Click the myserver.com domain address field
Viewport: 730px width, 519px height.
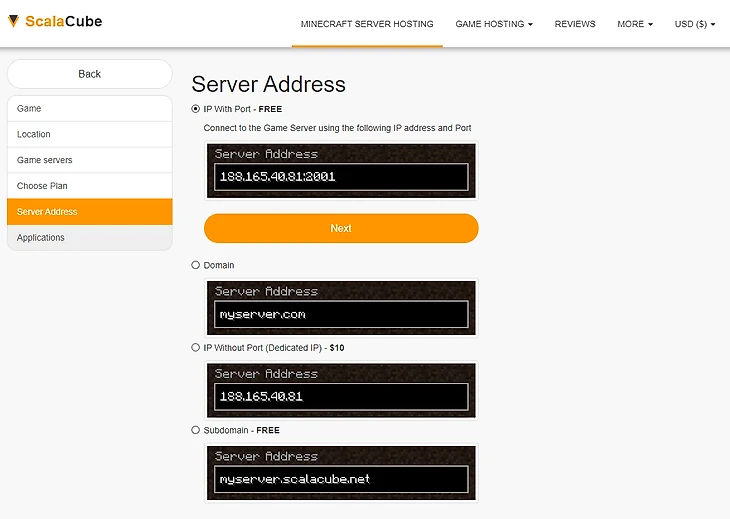(341, 314)
